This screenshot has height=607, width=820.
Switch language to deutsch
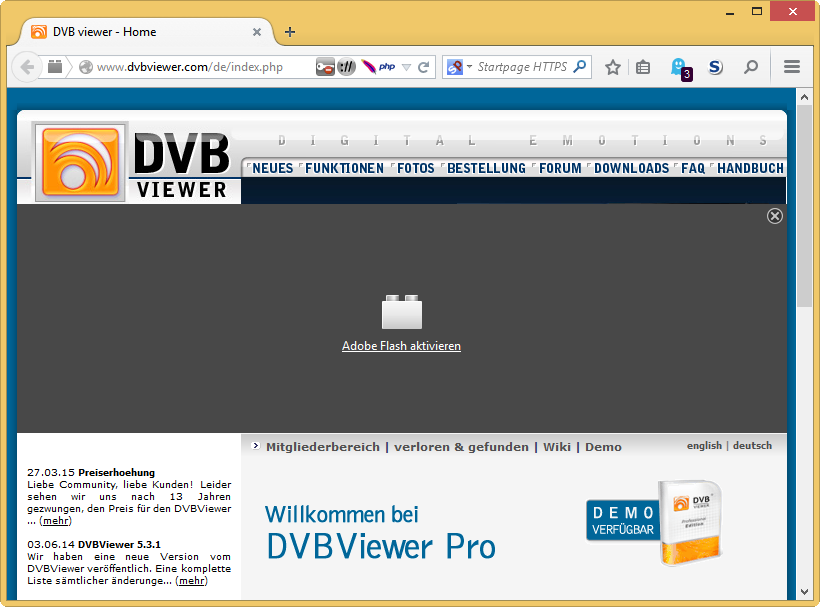[752, 445]
